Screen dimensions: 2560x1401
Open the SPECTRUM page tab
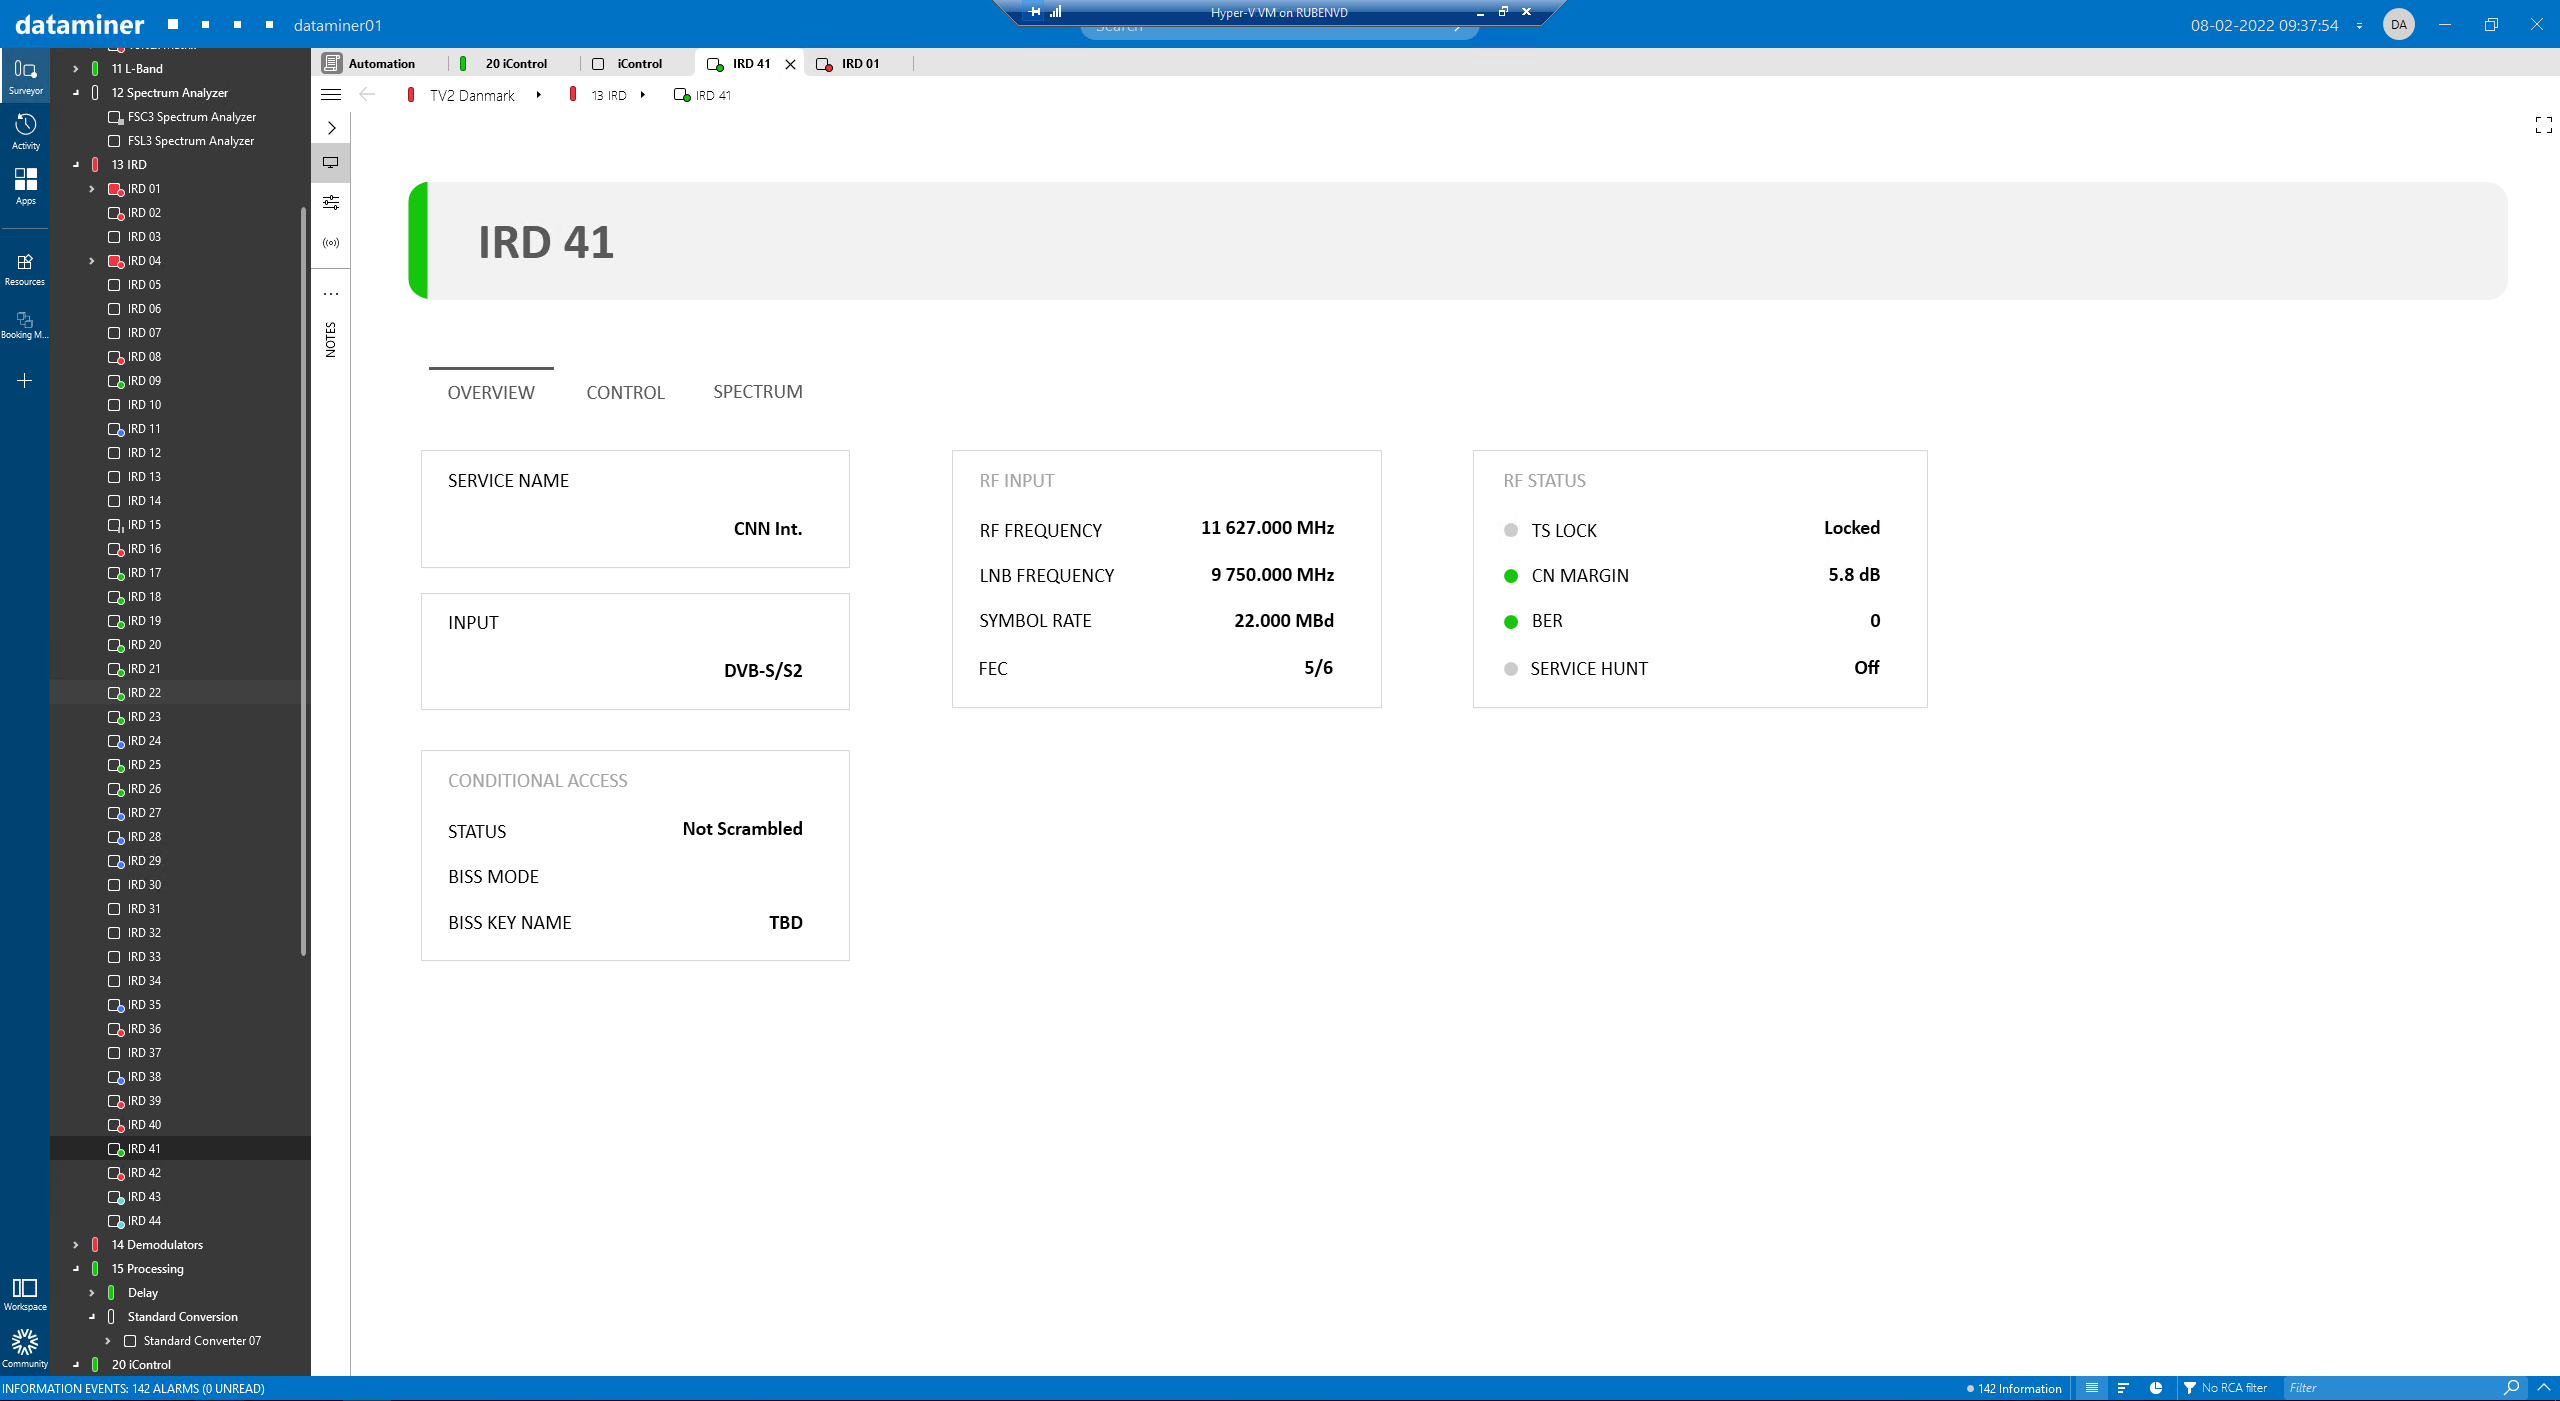coord(758,391)
